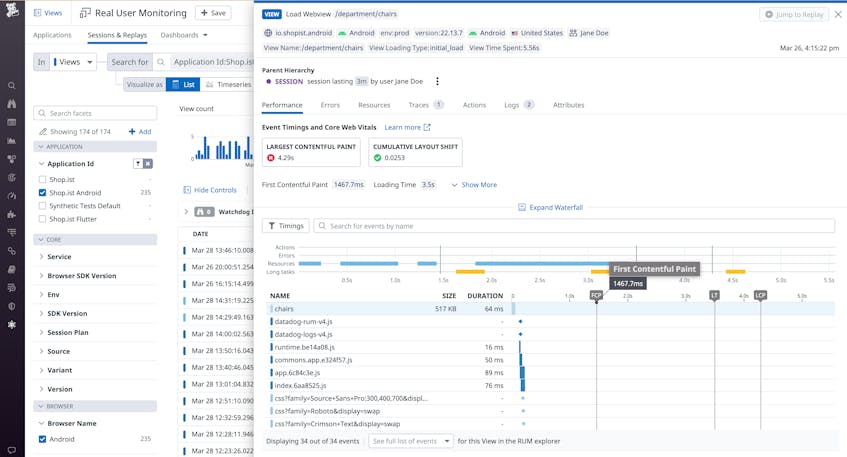Click the Learn more link
Image resolution: width=847 pixels, height=457 pixels.
click(402, 127)
